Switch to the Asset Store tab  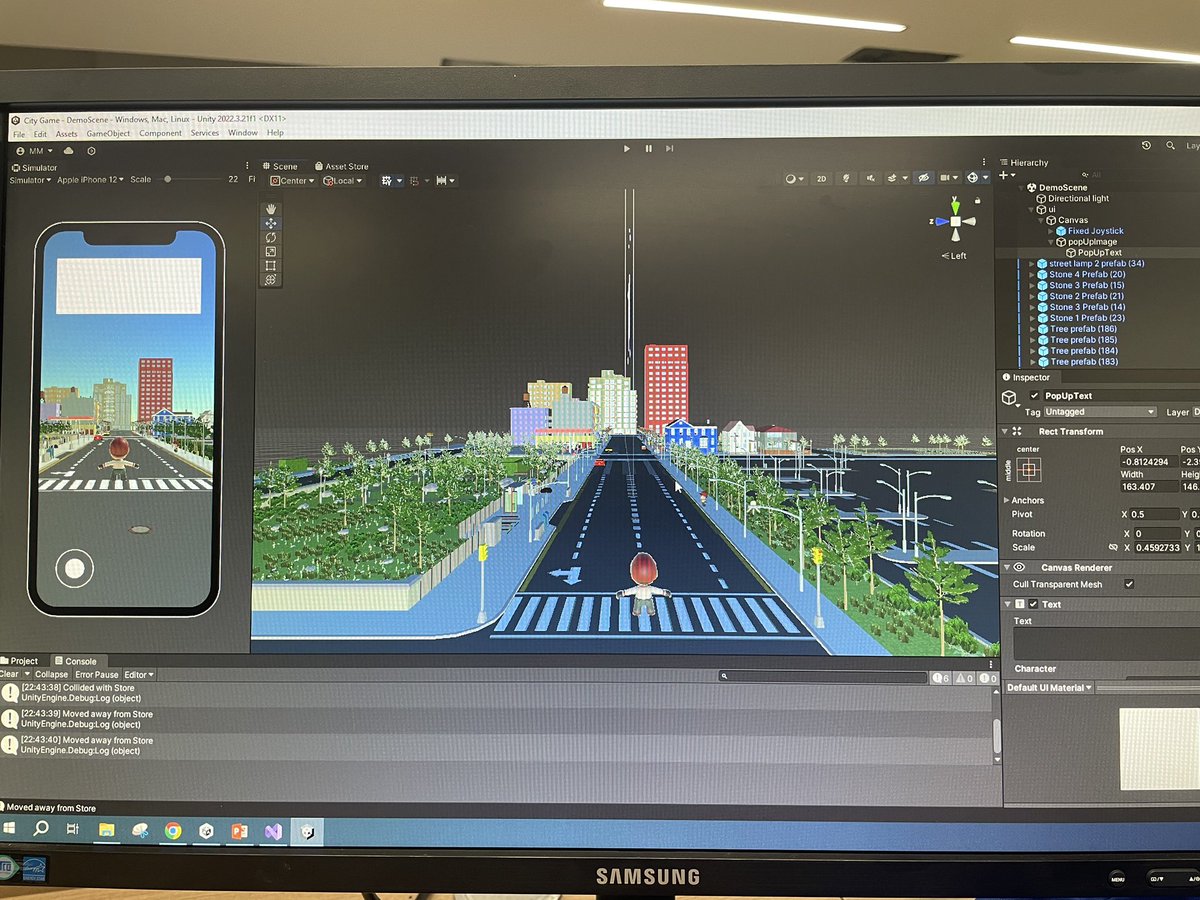341,166
